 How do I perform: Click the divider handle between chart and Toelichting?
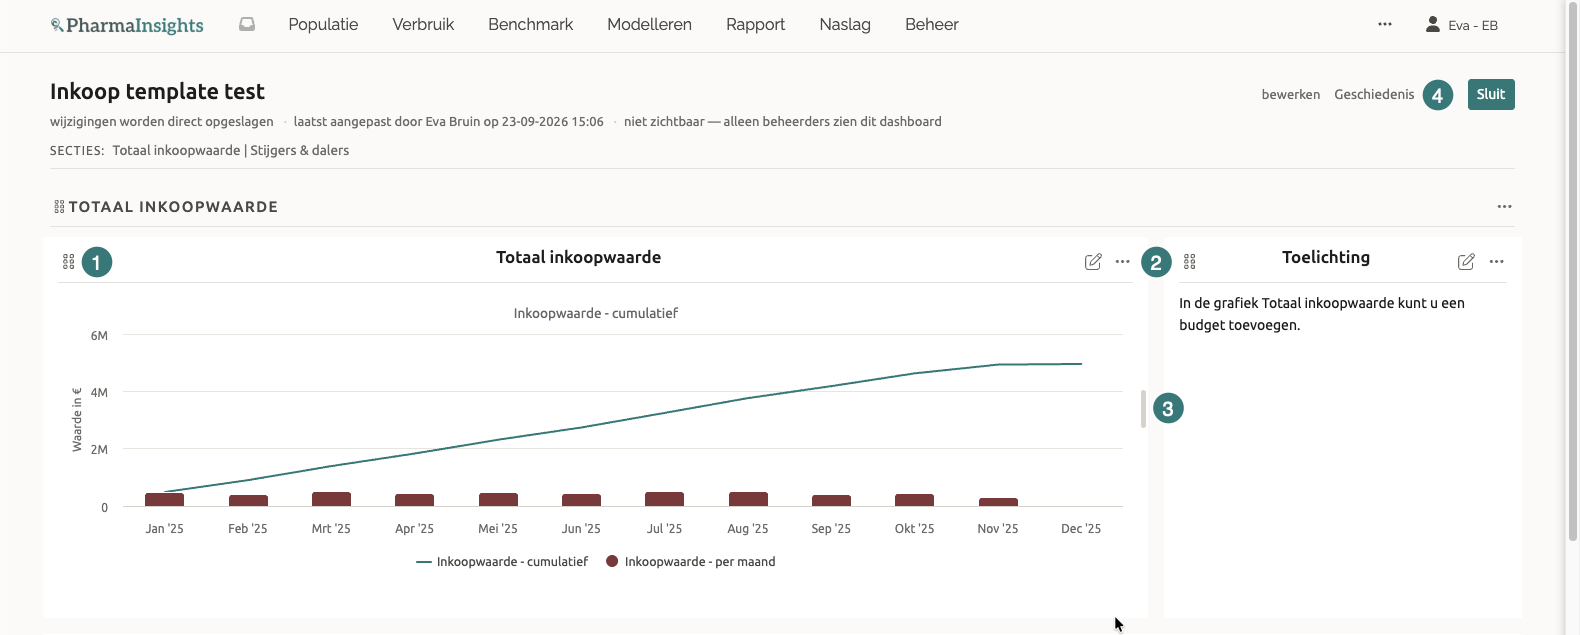tap(1143, 408)
